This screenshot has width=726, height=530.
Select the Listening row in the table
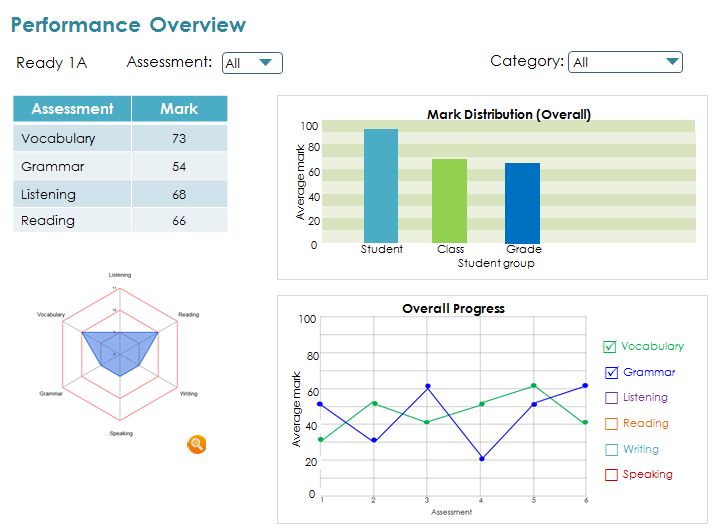point(120,194)
